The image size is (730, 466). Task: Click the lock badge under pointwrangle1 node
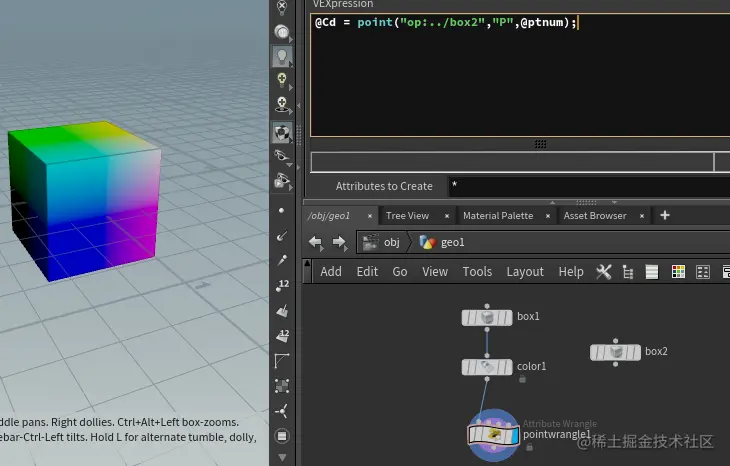pyautogui.click(x=529, y=447)
